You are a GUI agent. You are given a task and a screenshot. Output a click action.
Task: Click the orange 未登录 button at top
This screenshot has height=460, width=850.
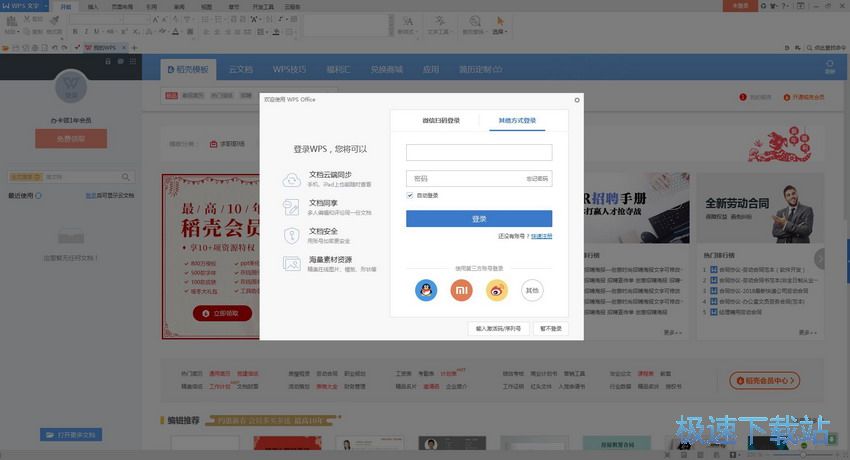pos(740,5)
